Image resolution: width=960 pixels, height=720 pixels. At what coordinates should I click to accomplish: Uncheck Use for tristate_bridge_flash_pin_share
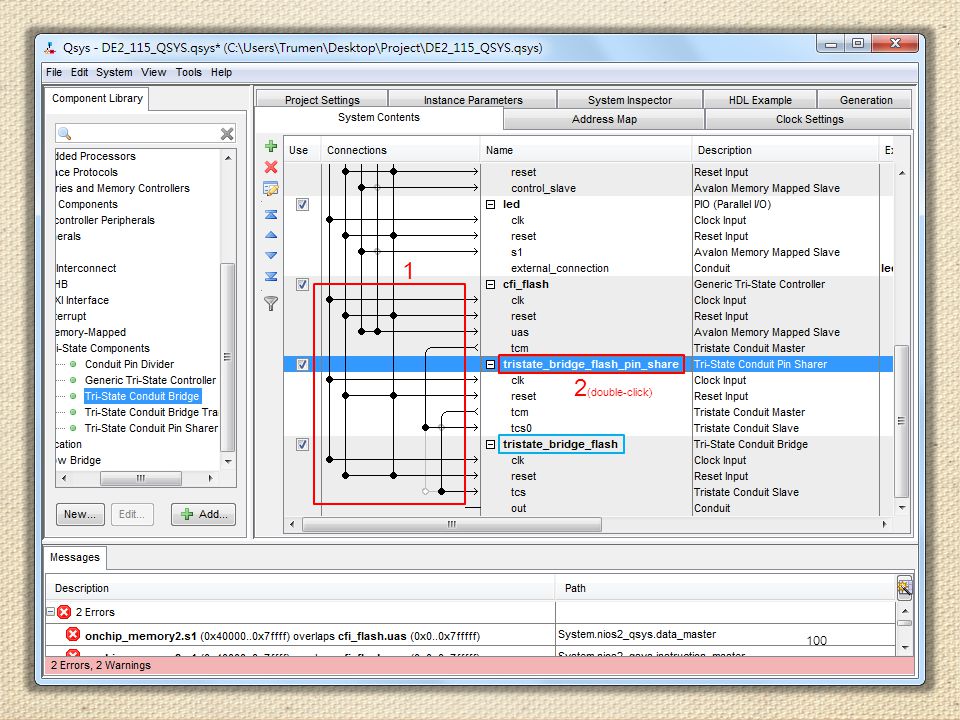pos(302,364)
